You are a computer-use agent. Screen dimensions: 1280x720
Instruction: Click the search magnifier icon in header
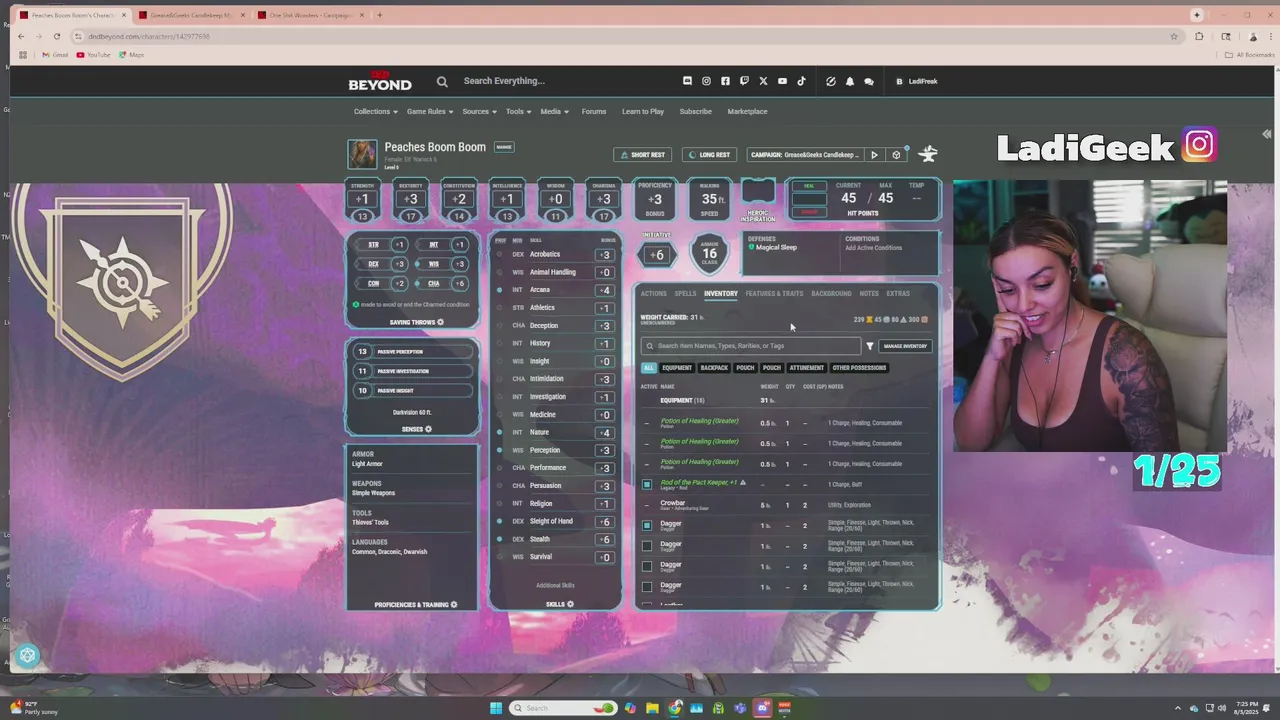tap(442, 81)
